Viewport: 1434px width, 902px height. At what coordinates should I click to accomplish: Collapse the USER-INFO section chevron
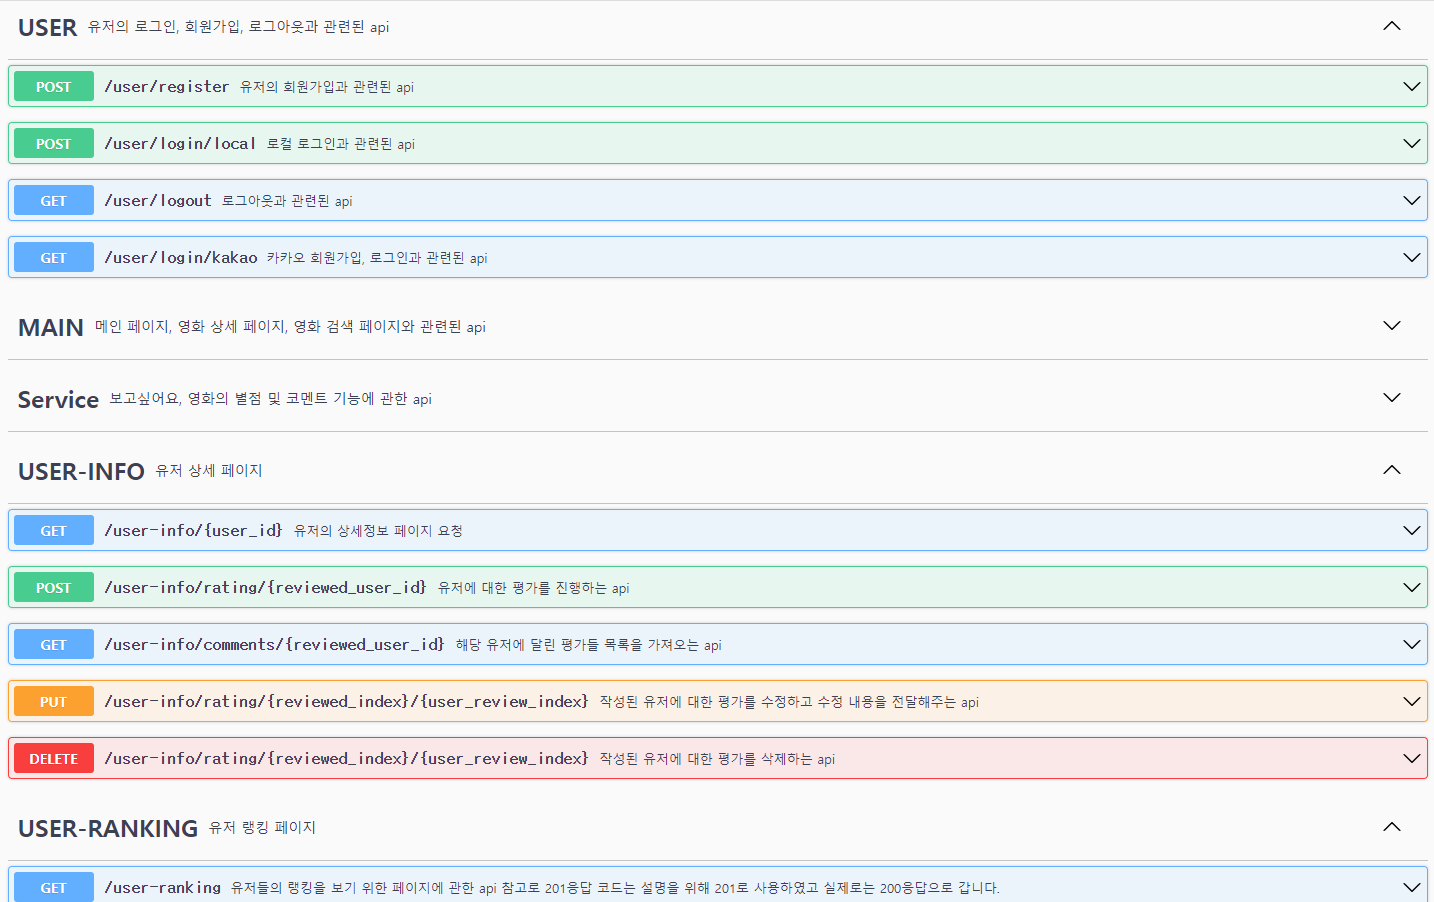[1392, 470]
